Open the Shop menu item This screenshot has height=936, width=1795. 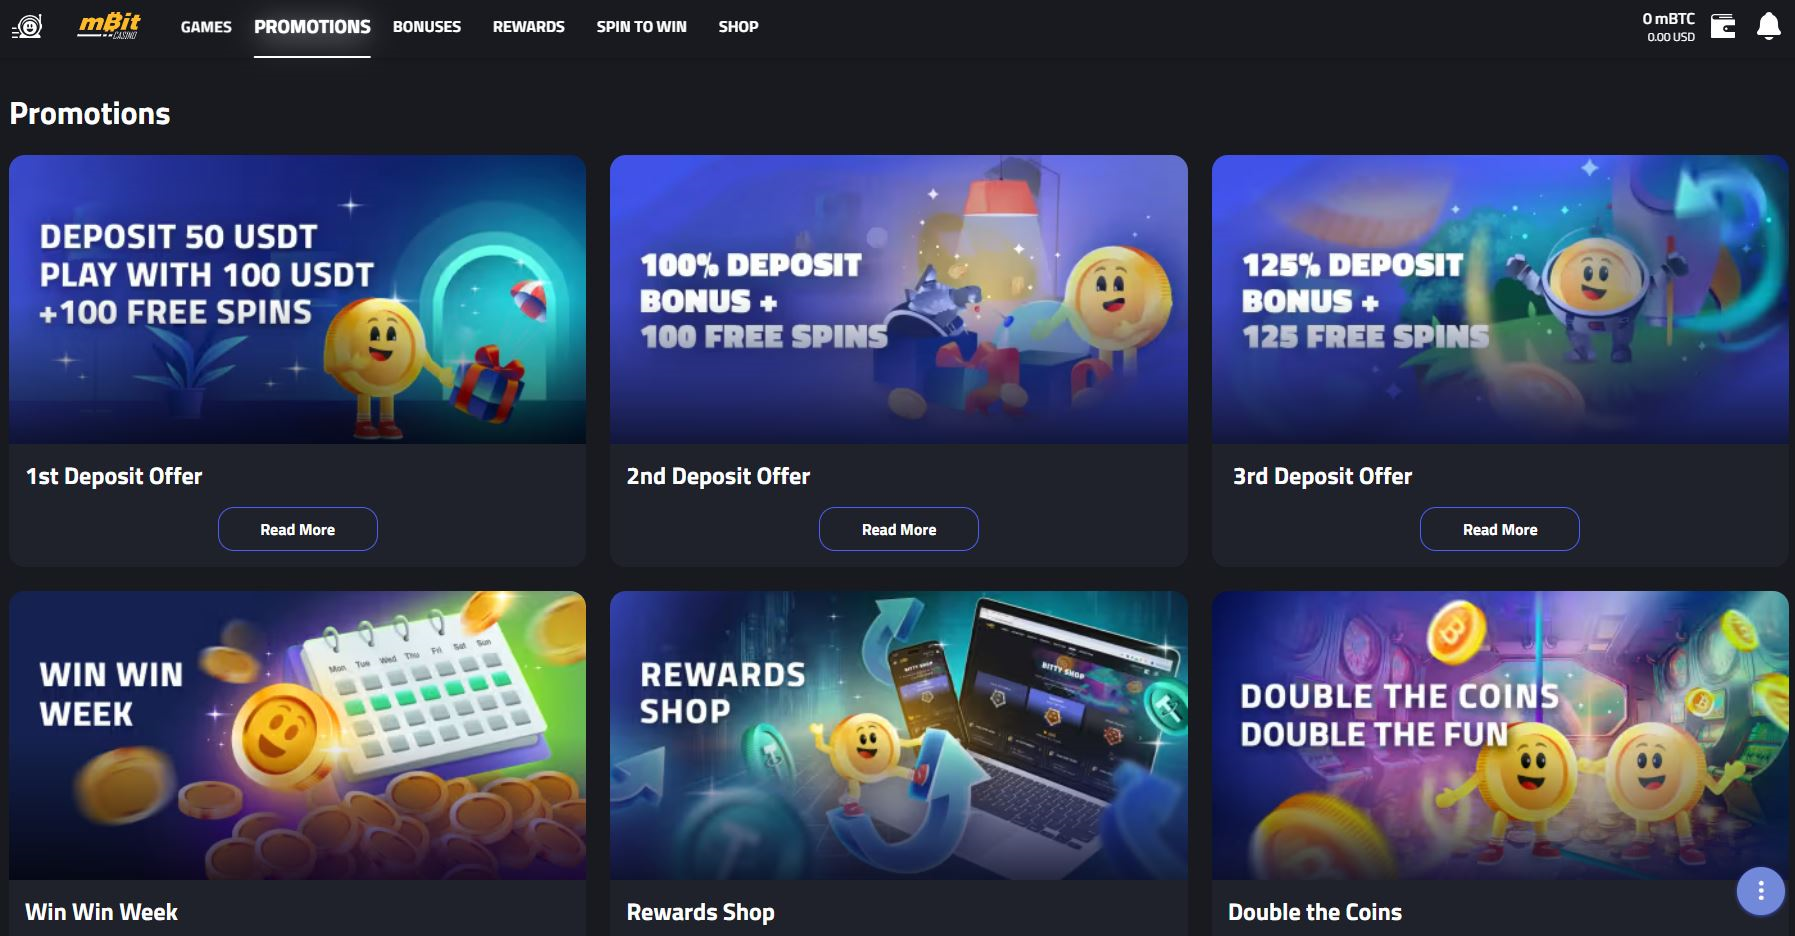tap(738, 27)
